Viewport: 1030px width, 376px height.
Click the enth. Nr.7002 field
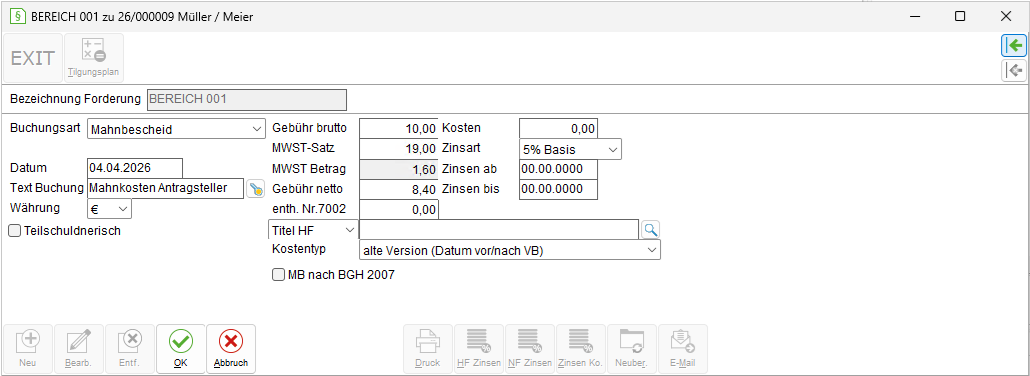click(x=399, y=210)
